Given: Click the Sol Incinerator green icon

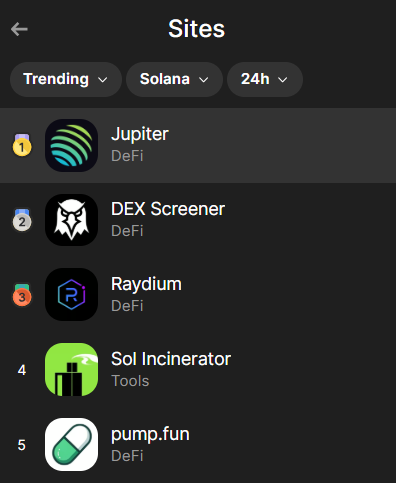Looking at the screenshot, I should pos(71,369).
